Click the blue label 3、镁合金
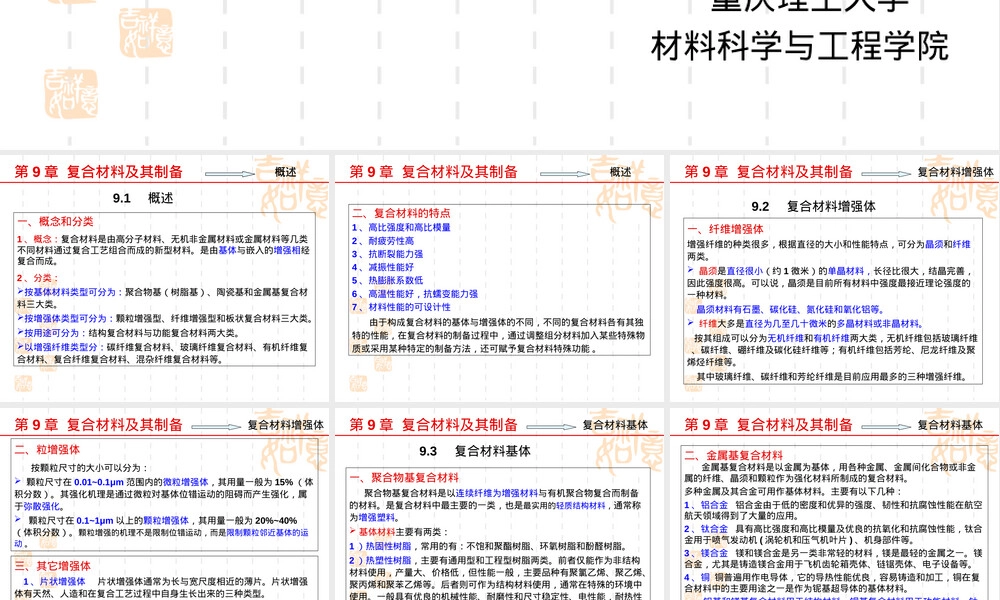The image size is (1000, 600). 706,553
